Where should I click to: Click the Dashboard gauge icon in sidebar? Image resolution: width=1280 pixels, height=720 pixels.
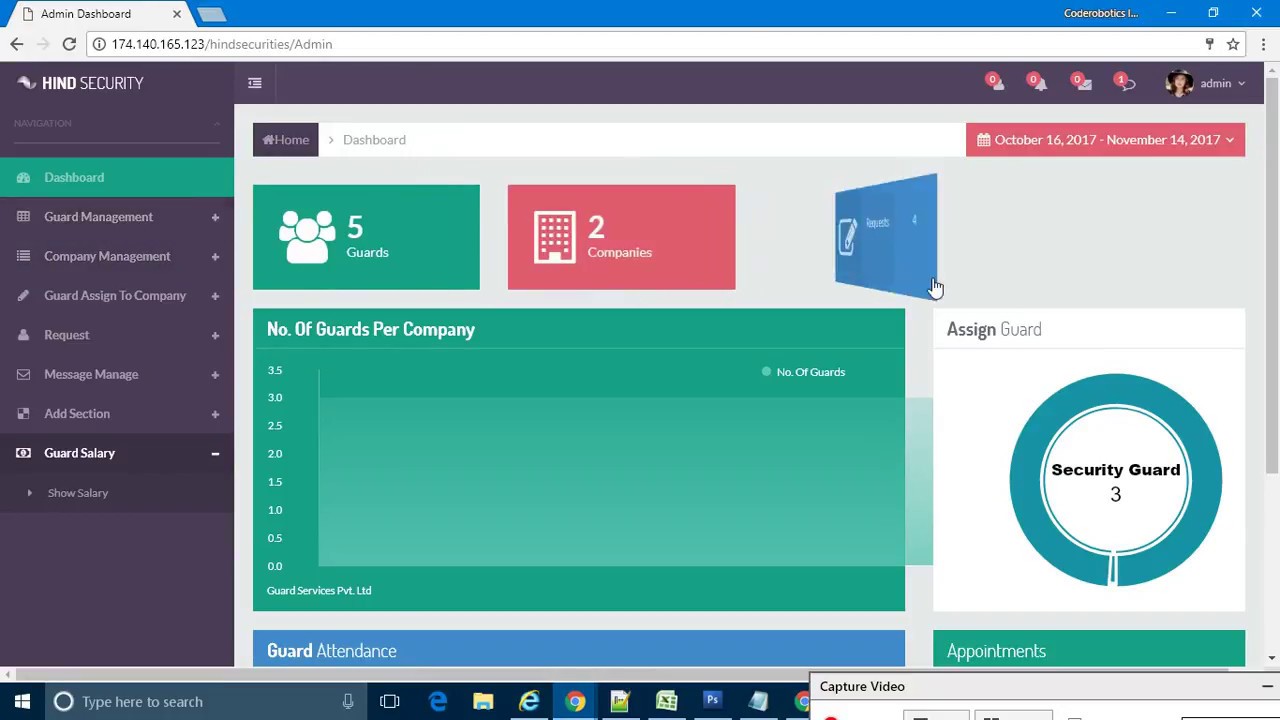[x=23, y=177]
